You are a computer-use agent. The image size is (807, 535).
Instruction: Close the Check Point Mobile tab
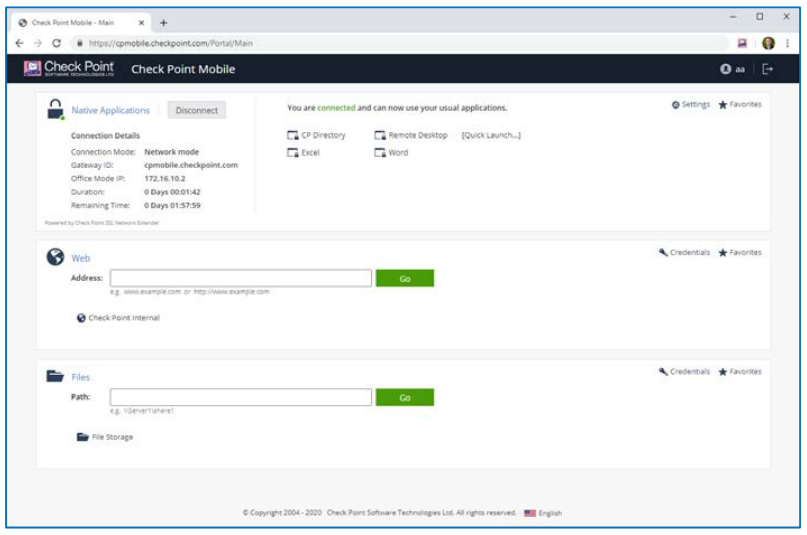click(141, 23)
